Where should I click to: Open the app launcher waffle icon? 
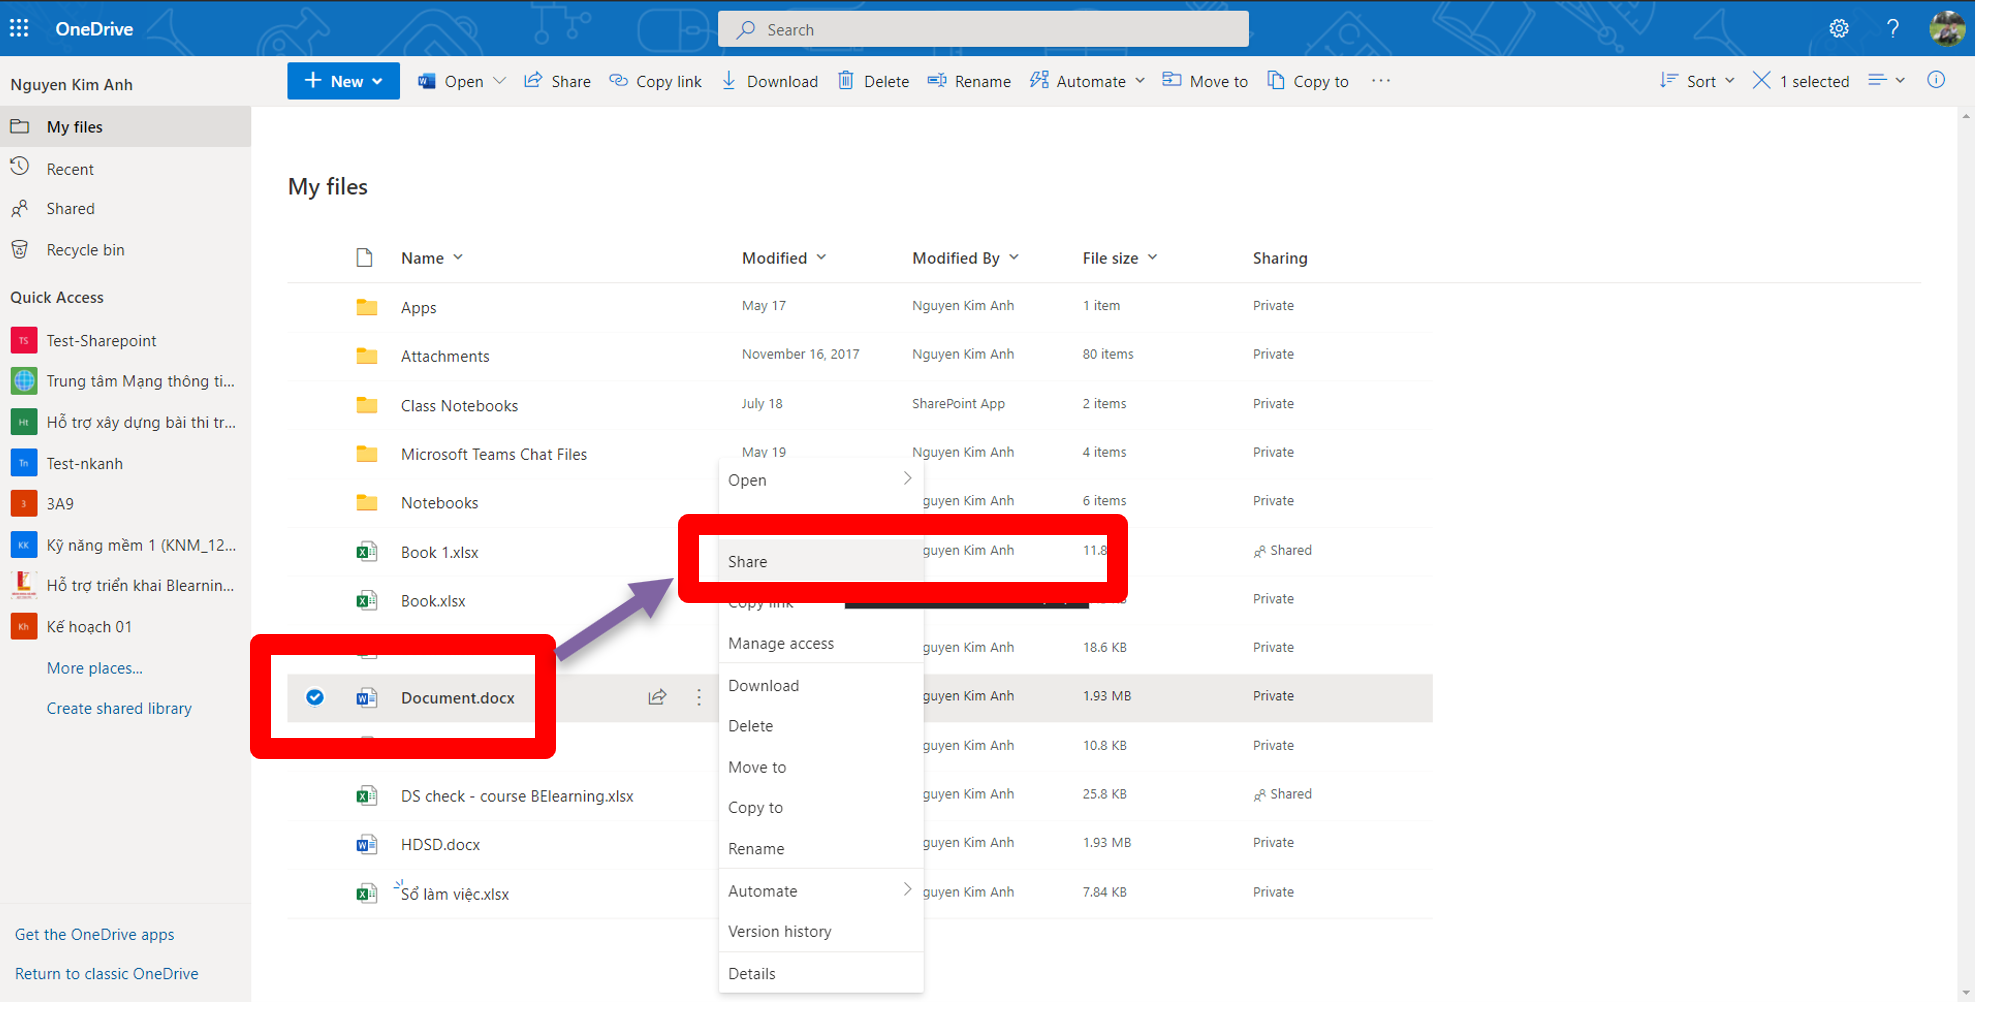coord(19,29)
